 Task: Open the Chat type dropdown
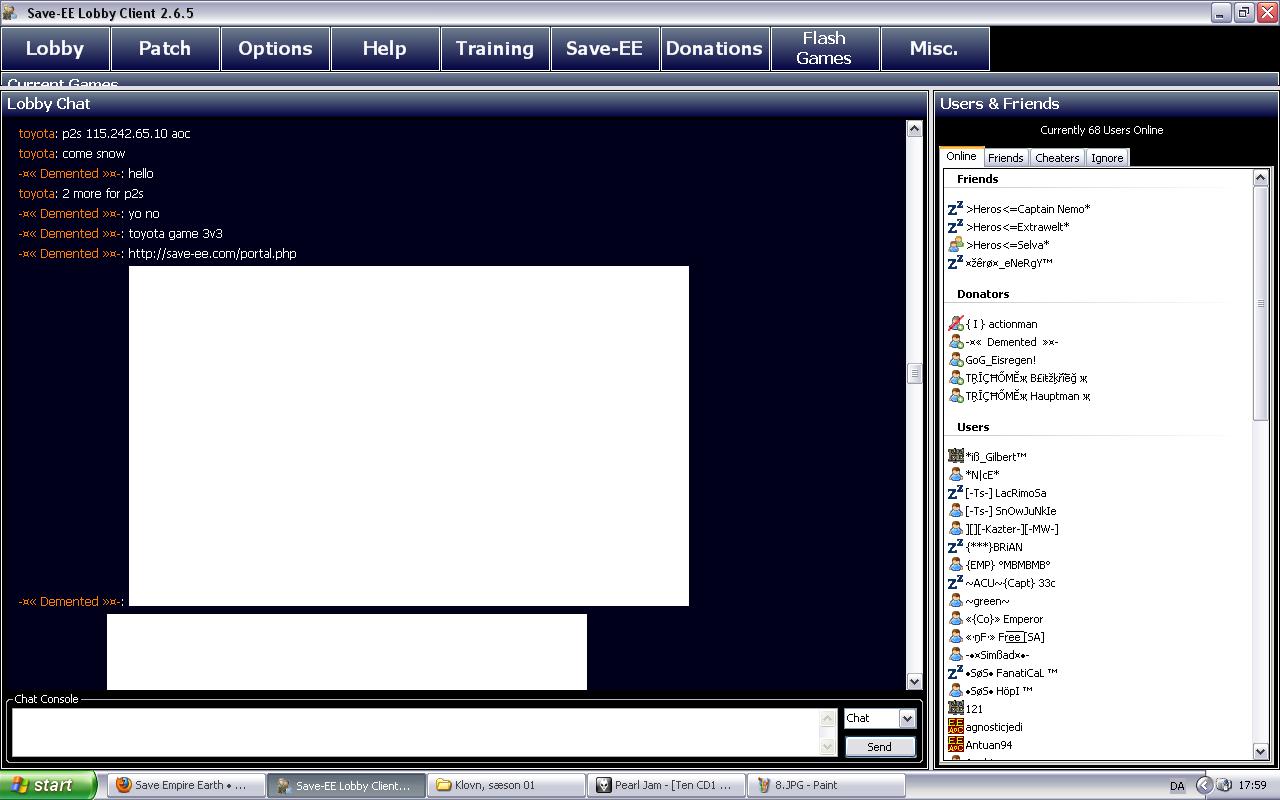pyautogui.click(x=906, y=718)
